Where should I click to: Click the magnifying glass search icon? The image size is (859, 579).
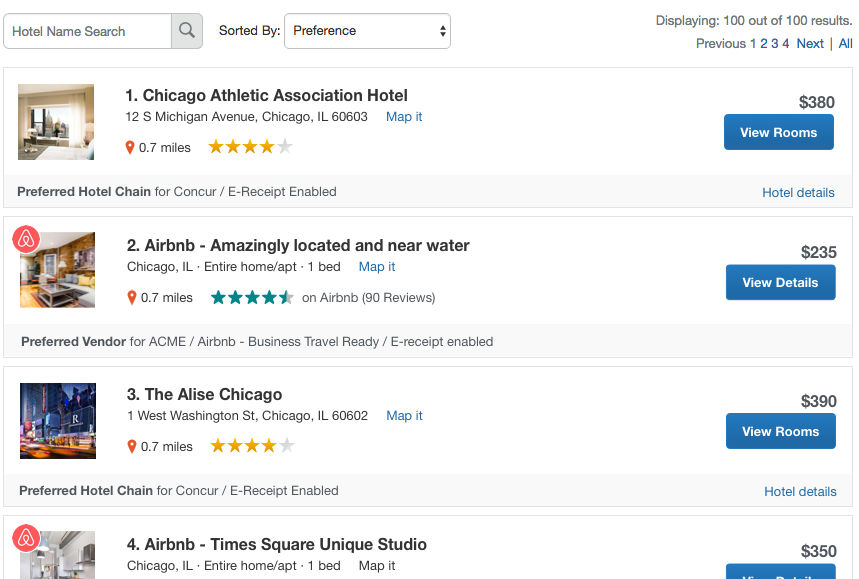pos(187,31)
